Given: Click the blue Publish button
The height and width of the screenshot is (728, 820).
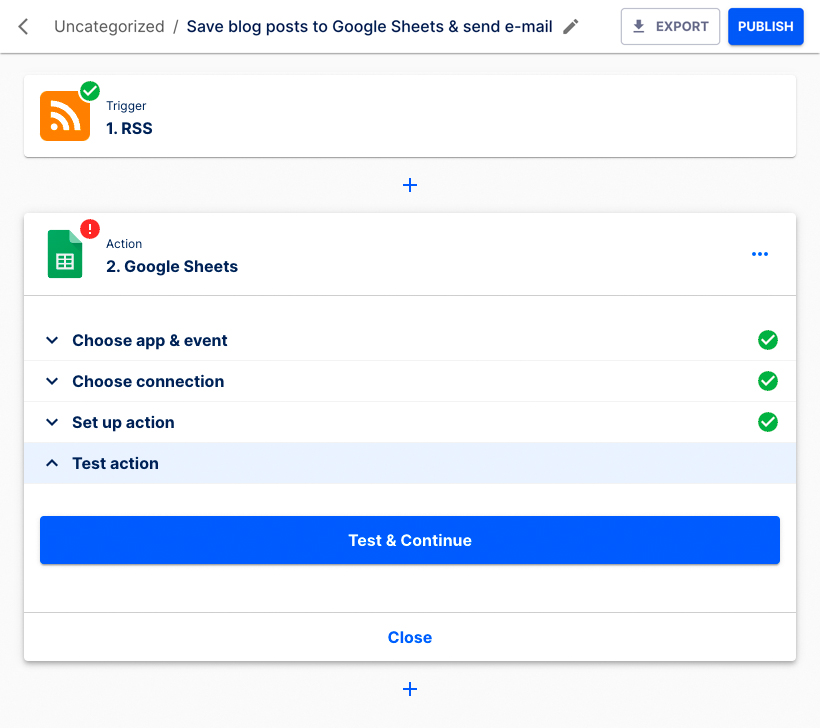Looking at the screenshot, I should 766,26.
